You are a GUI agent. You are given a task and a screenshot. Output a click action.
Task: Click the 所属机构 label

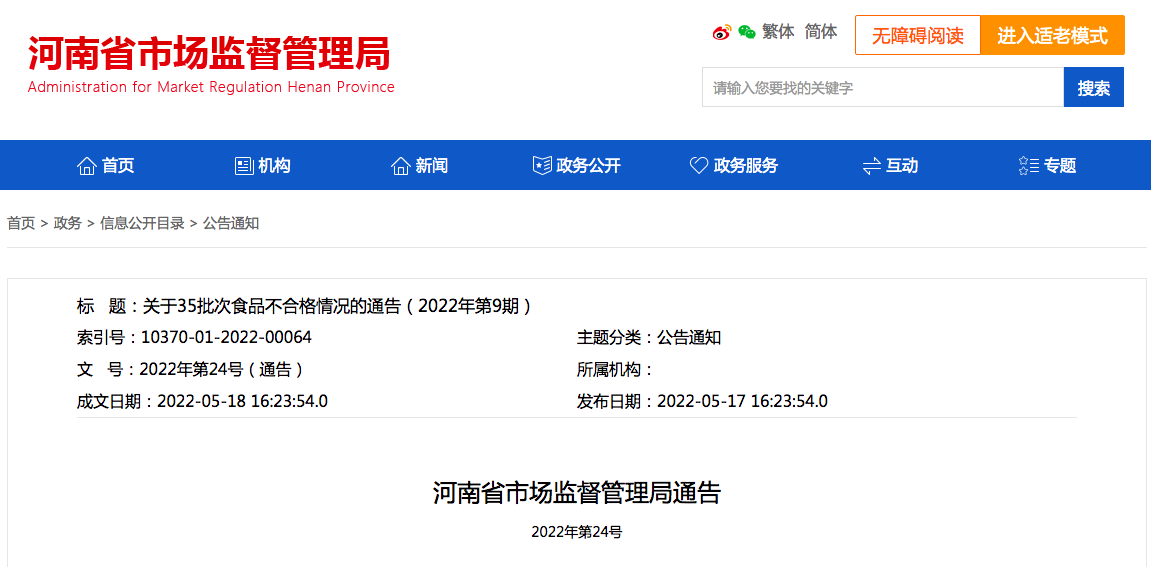615,369
